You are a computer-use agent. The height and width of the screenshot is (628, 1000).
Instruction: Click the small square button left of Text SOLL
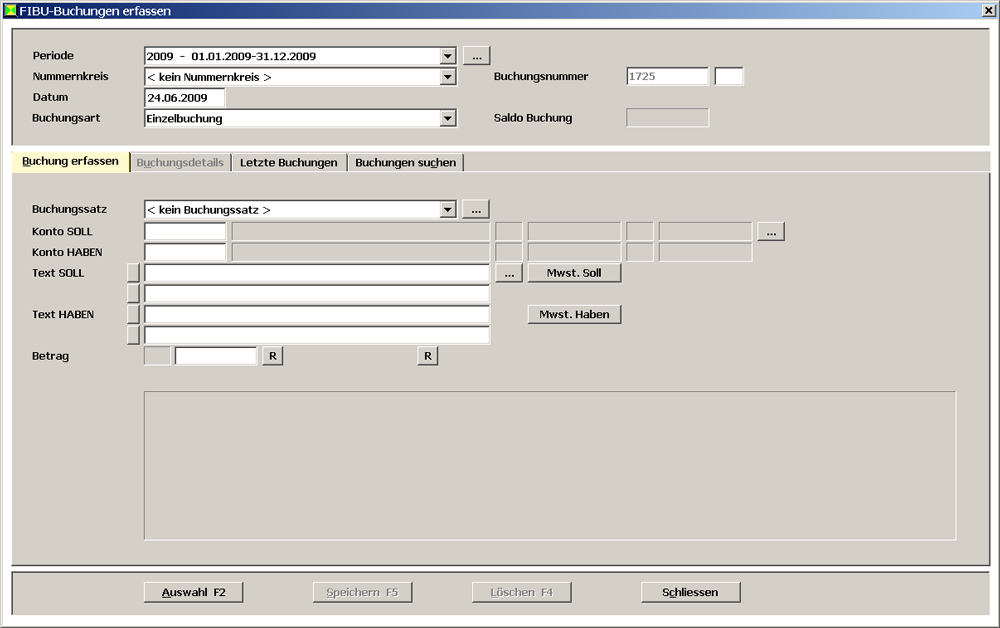[133, 273]
